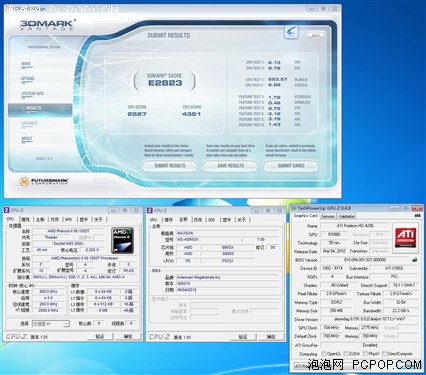Click 验证 button in CPU-Z mainboard window
426x375 pixels.
pyautogui.click(x=243, y=337)
